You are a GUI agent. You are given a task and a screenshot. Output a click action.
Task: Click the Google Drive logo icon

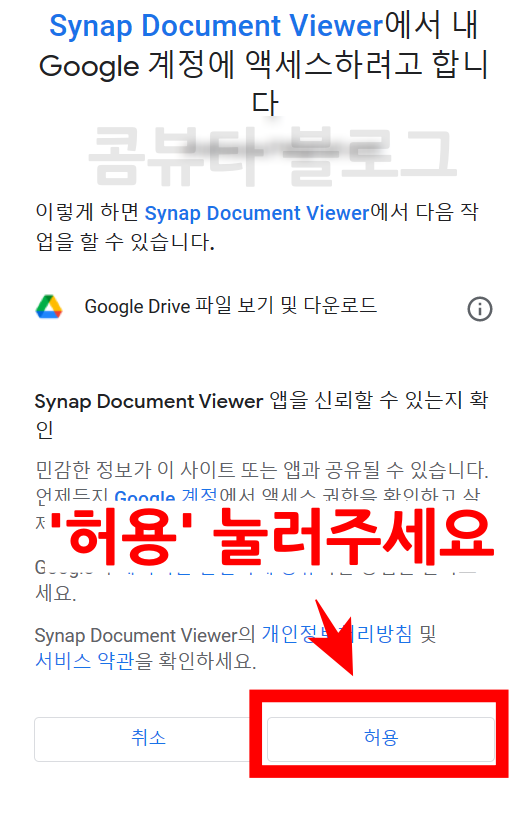49,306
